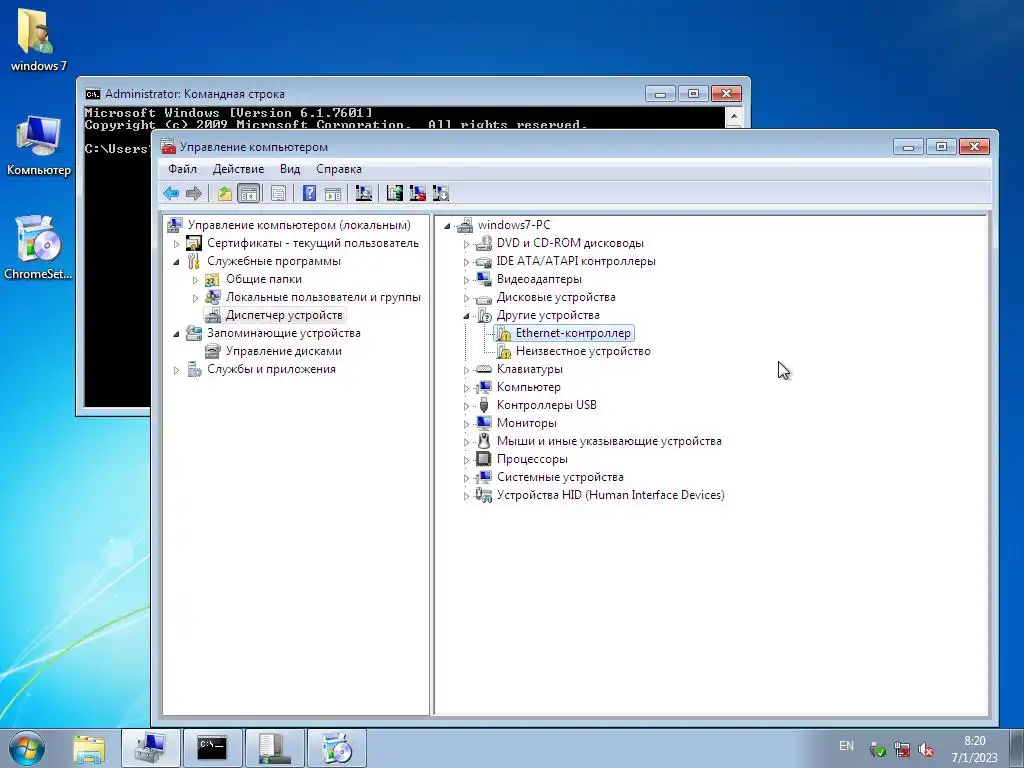
Task: Click the Back arrow toolbar icon
Action: (172, 193)
